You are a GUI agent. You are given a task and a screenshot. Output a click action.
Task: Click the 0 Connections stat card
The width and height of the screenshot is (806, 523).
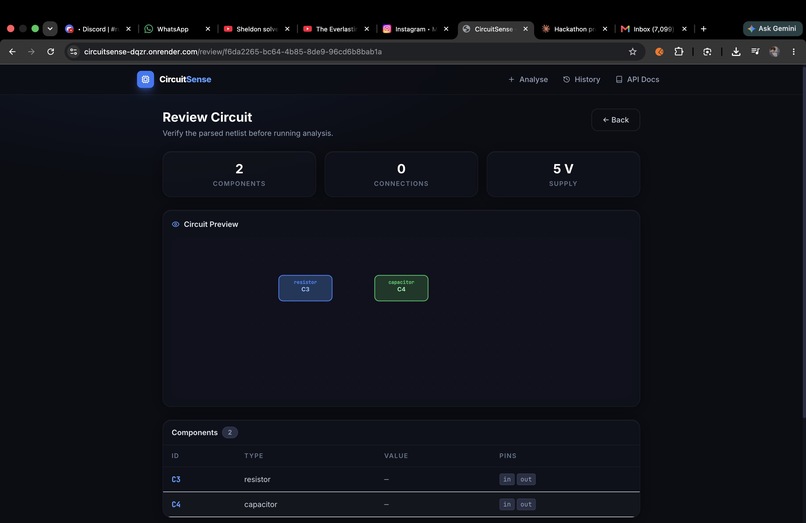coord(401,174)
